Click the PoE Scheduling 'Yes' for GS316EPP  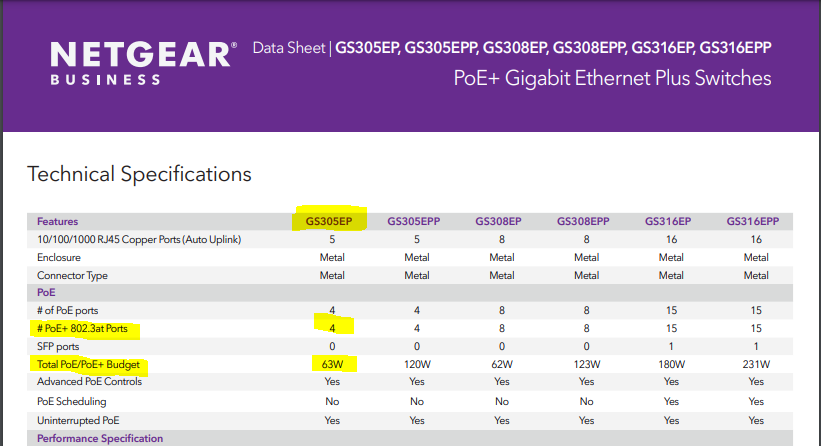point(756,402)
